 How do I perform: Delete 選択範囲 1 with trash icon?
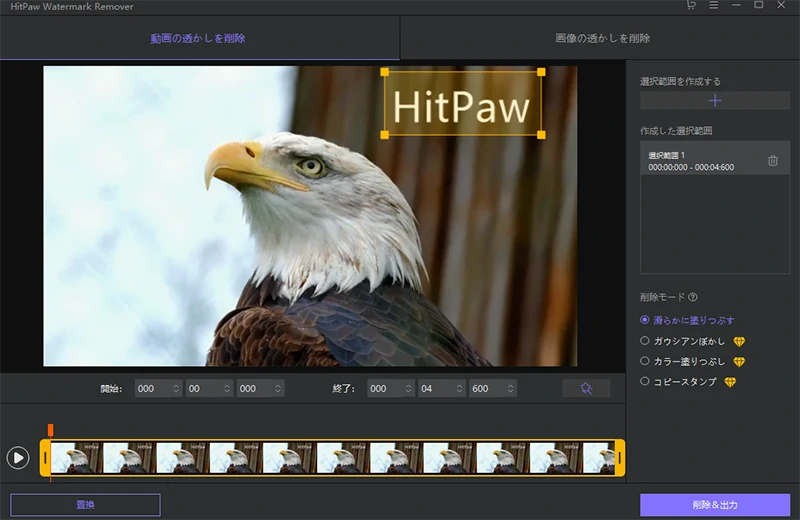coord(773,161)
